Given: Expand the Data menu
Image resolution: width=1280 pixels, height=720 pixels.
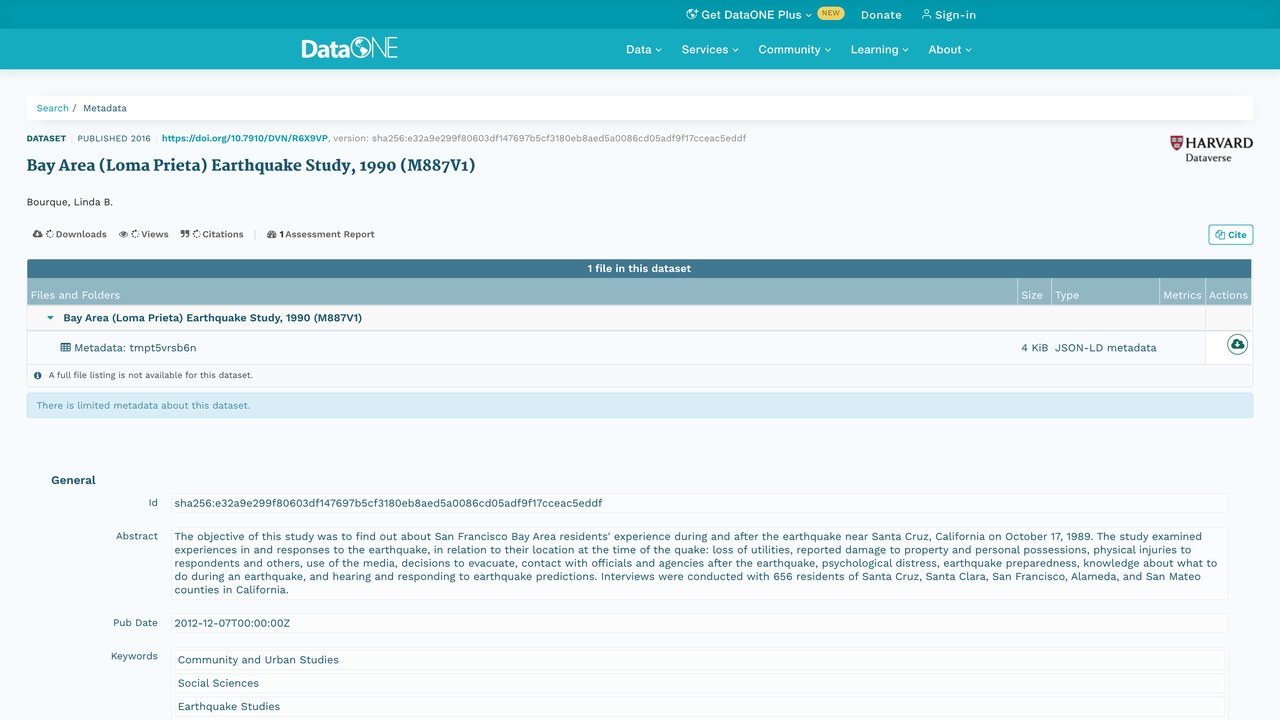Looking at the screenshot, I should pyautogui.click(x=644, y=49).
